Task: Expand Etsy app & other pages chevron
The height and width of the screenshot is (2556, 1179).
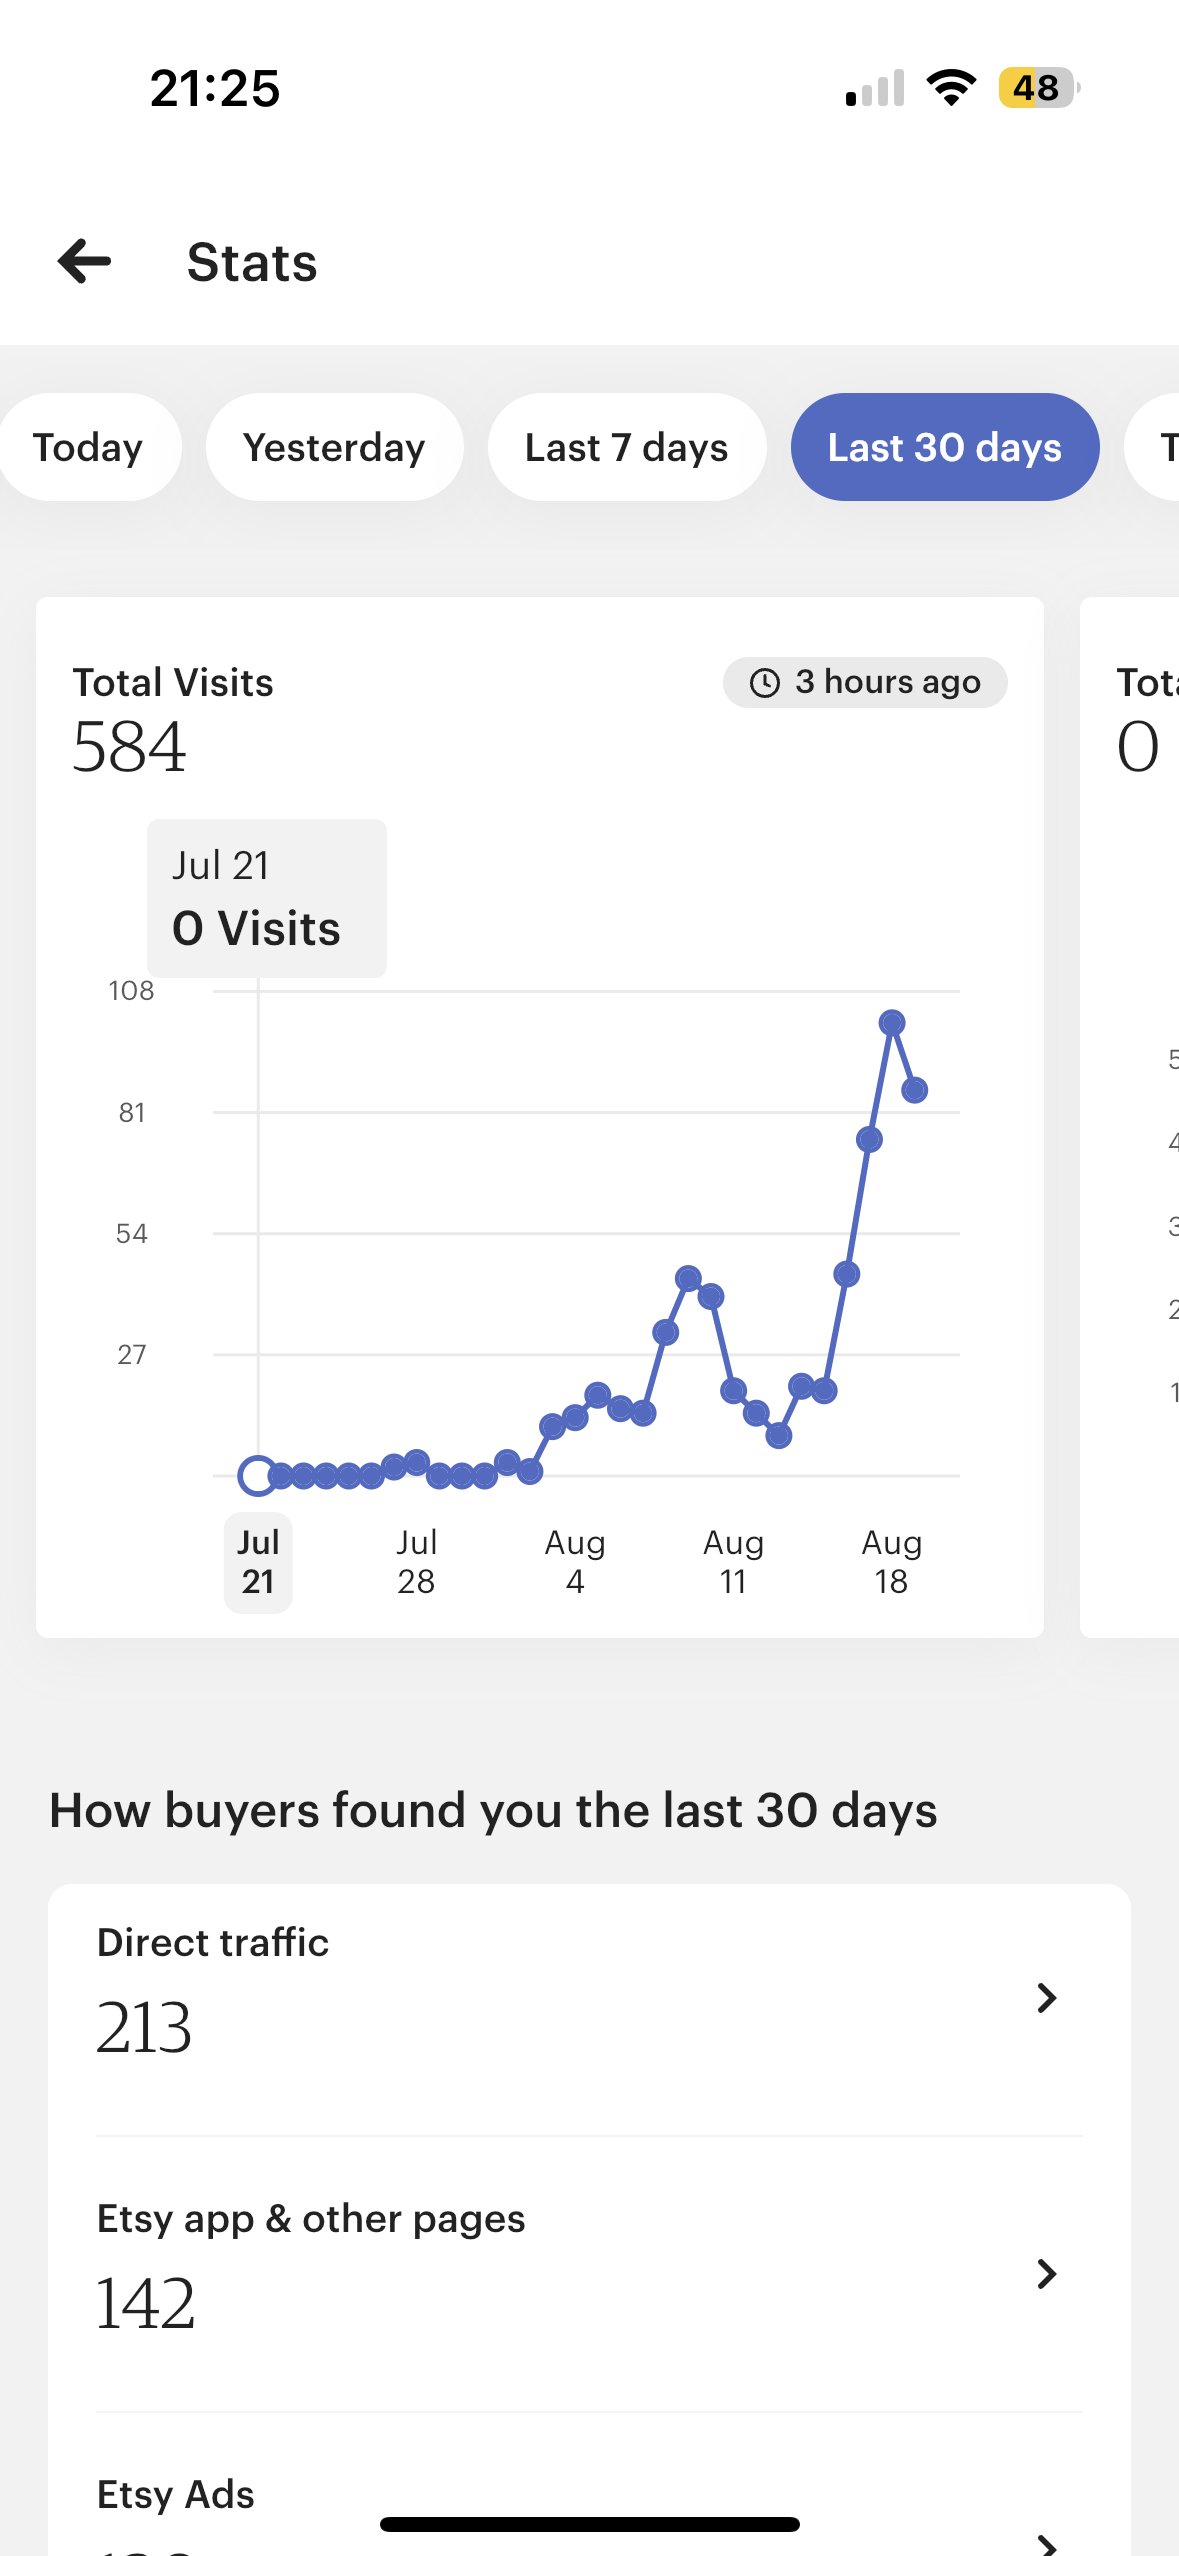Action: [1046, 2274]
